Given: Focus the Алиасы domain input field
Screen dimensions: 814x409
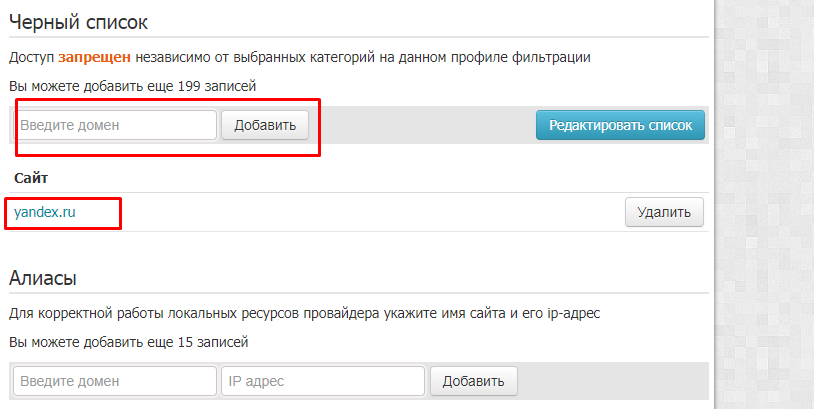Looking at the screenshot, I should [x=115, y=381].
